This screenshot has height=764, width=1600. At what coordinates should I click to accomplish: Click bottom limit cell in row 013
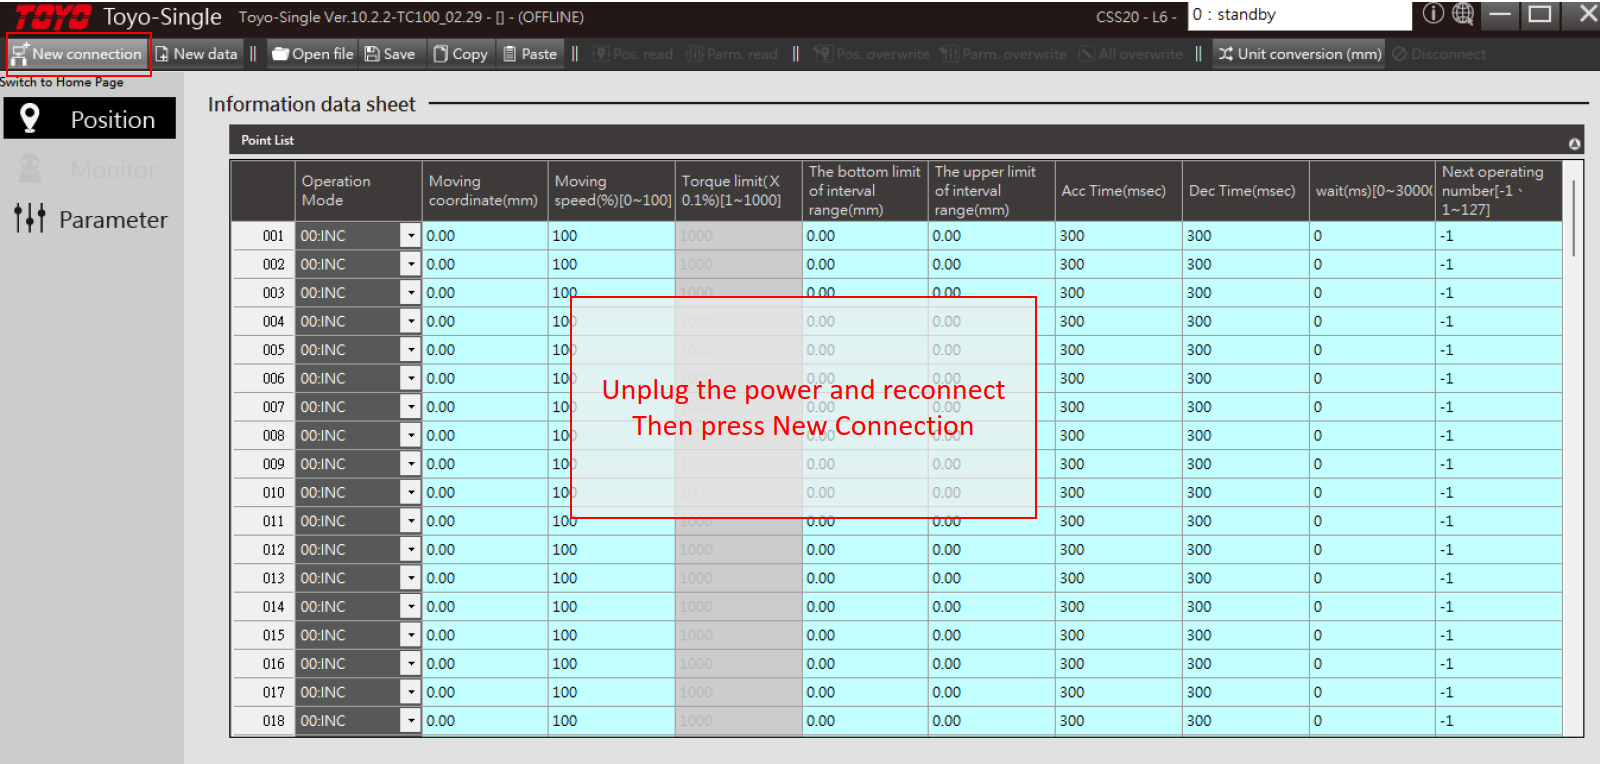(865, 578)
